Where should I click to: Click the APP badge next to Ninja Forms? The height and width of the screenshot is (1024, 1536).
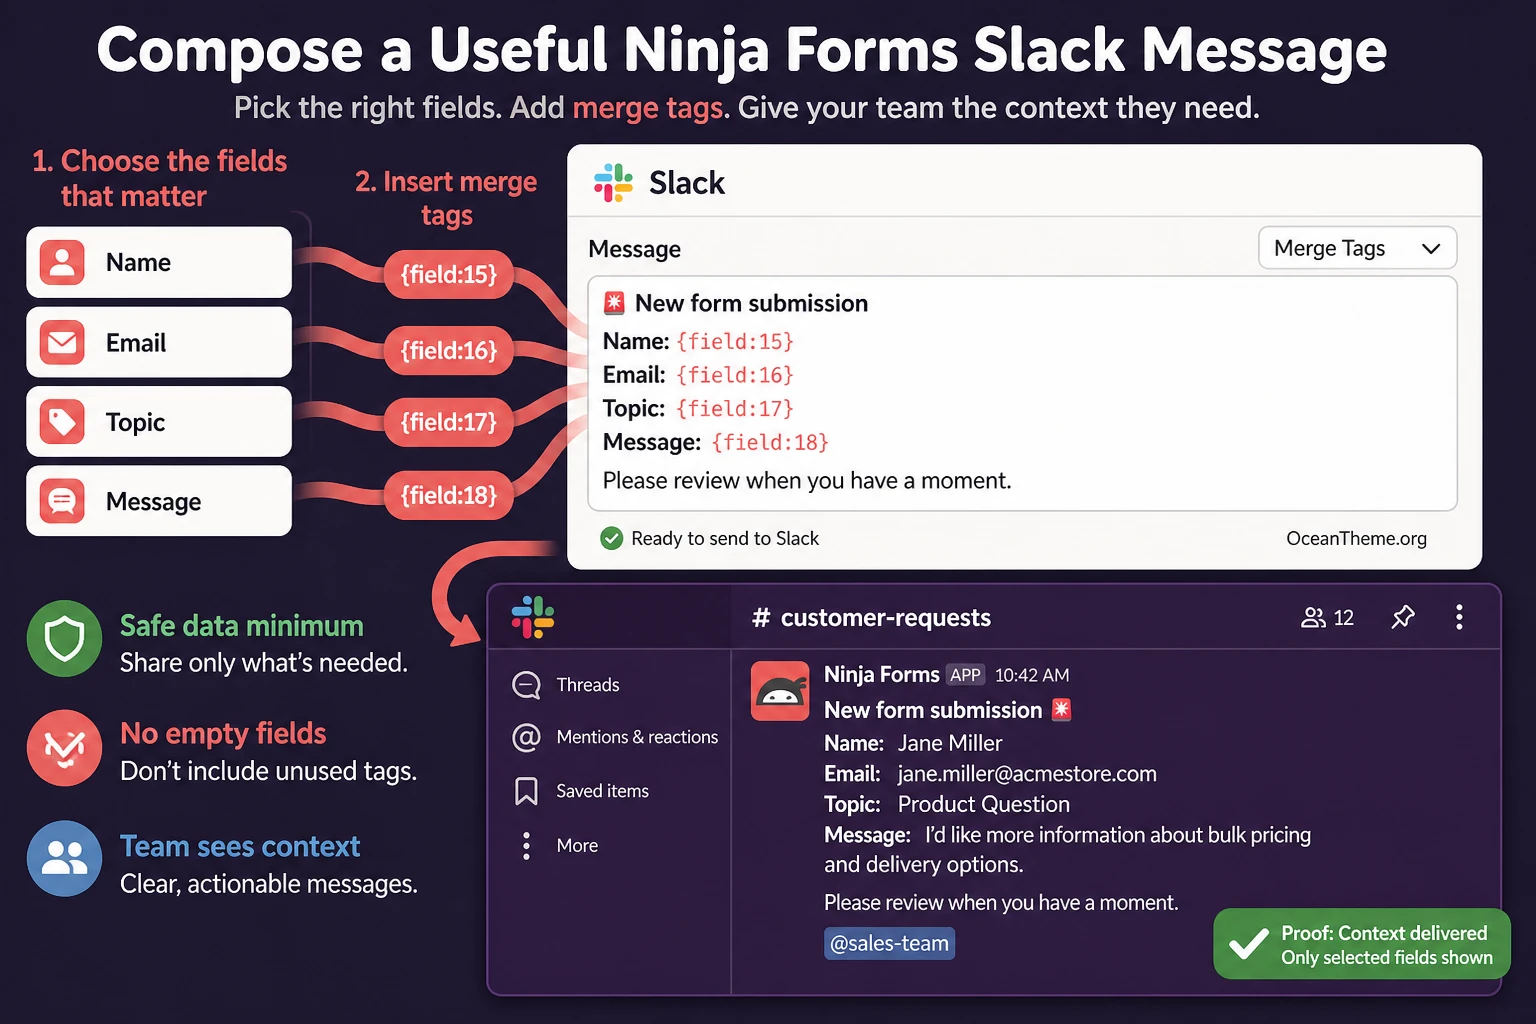(965, 675)
